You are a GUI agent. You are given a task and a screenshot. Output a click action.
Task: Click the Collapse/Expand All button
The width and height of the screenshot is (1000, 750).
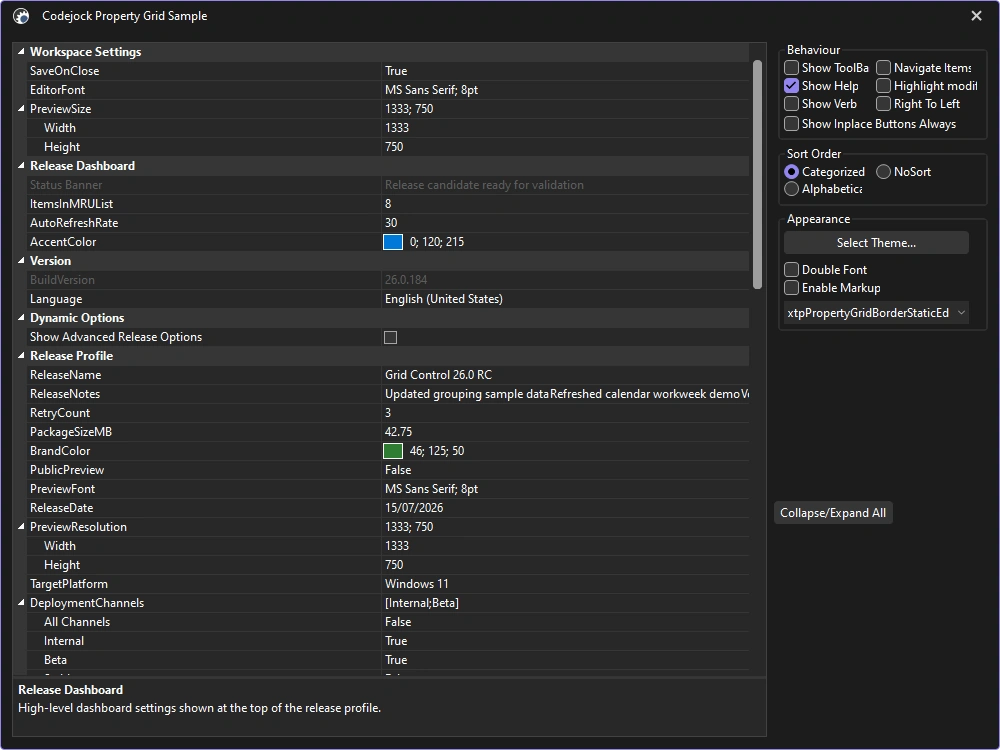tap(833, 513)
